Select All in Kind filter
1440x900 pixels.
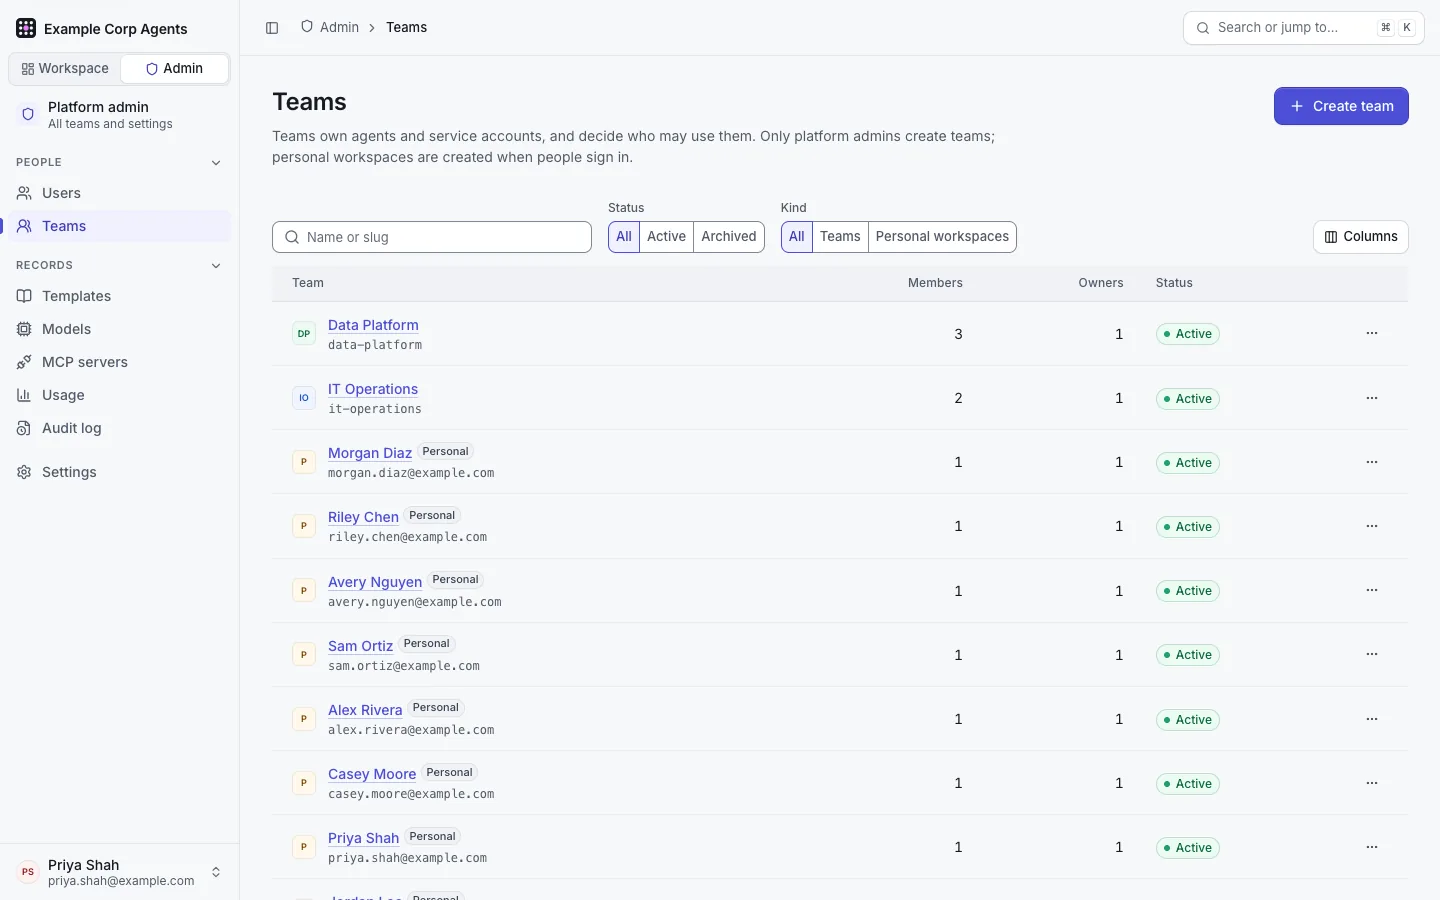(x=797, y=237)
